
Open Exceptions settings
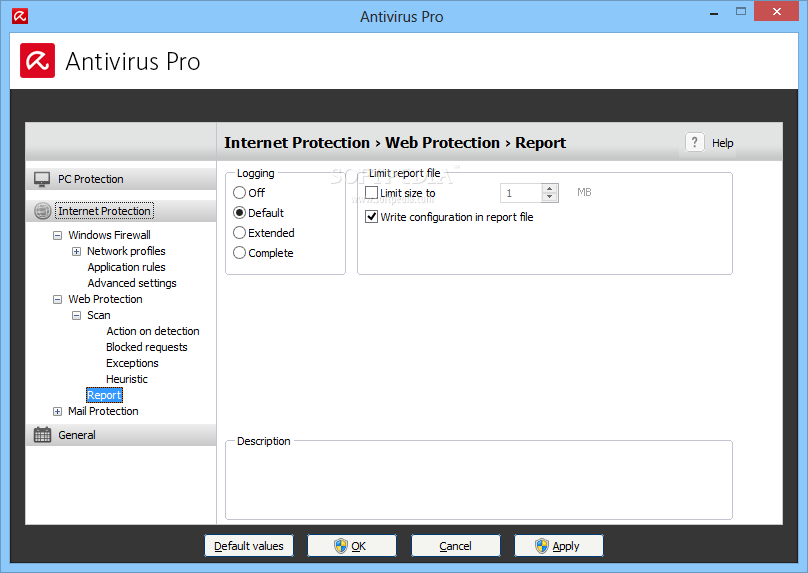(x=132, y=363)
